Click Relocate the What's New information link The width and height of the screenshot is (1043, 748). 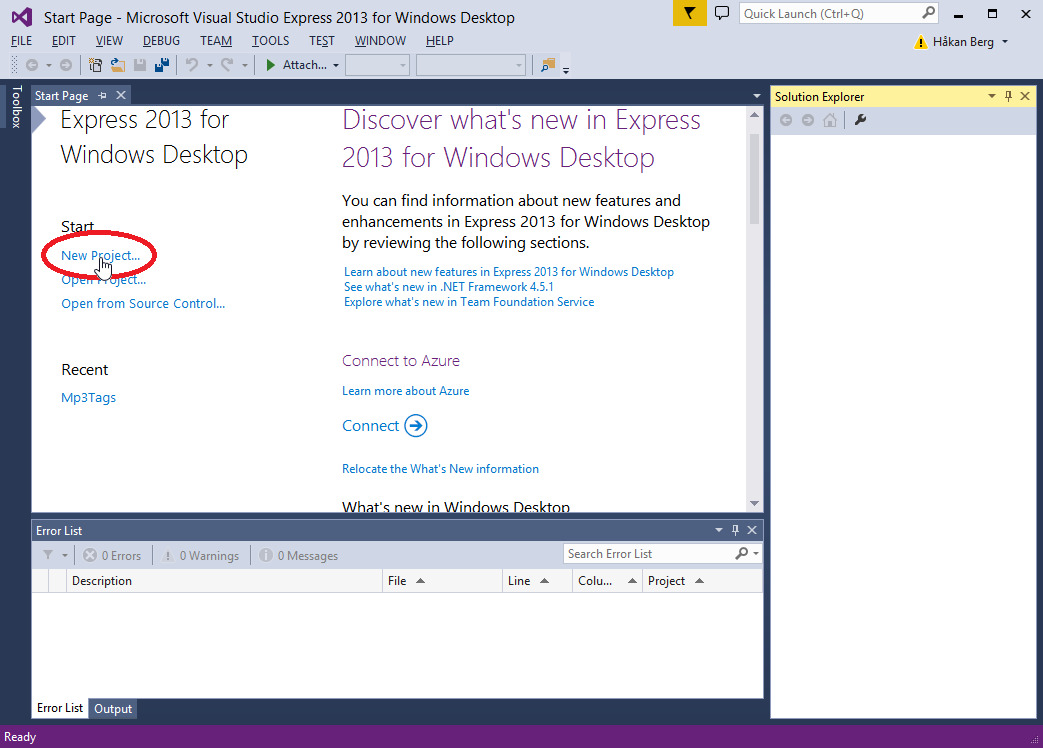point(440,469)
